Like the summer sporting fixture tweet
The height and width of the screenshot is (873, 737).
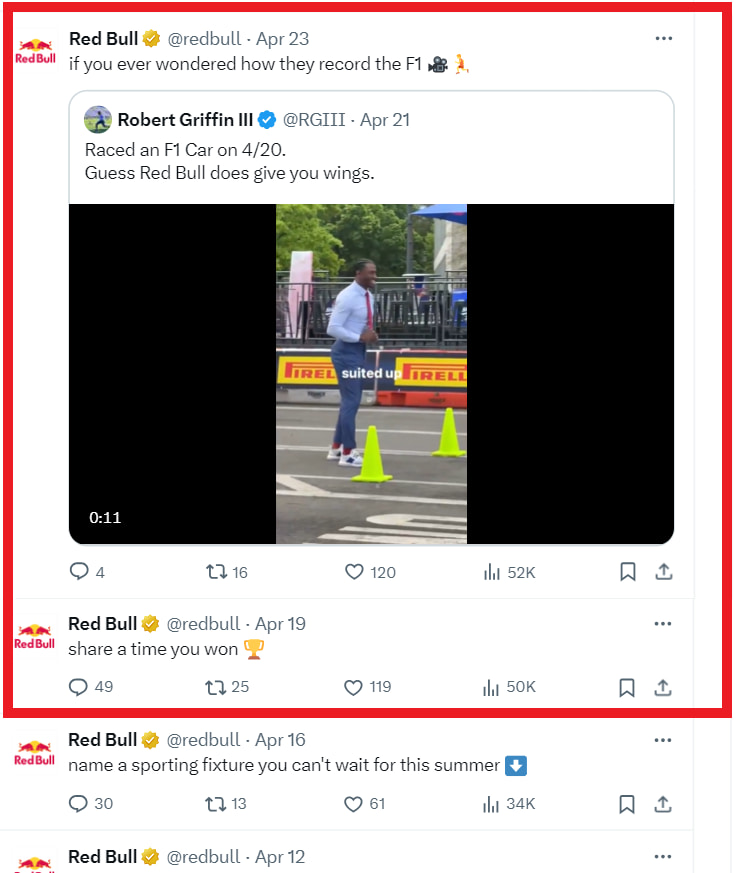point(353,803)
